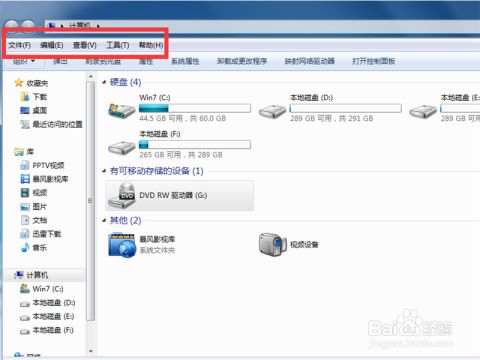Screen dimensions: 480x360
Task: Click the 计算机 icon in sidebar
Action: click(x=19, y=275)
